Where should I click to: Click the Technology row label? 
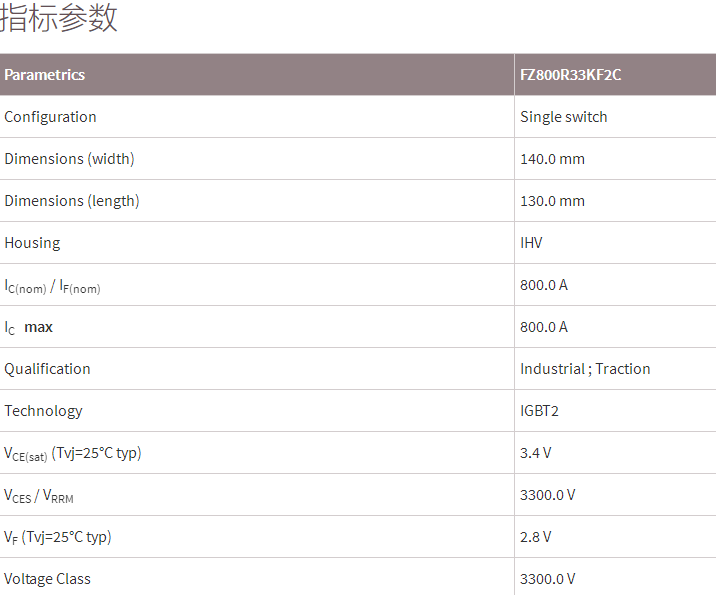click(43, 411)
